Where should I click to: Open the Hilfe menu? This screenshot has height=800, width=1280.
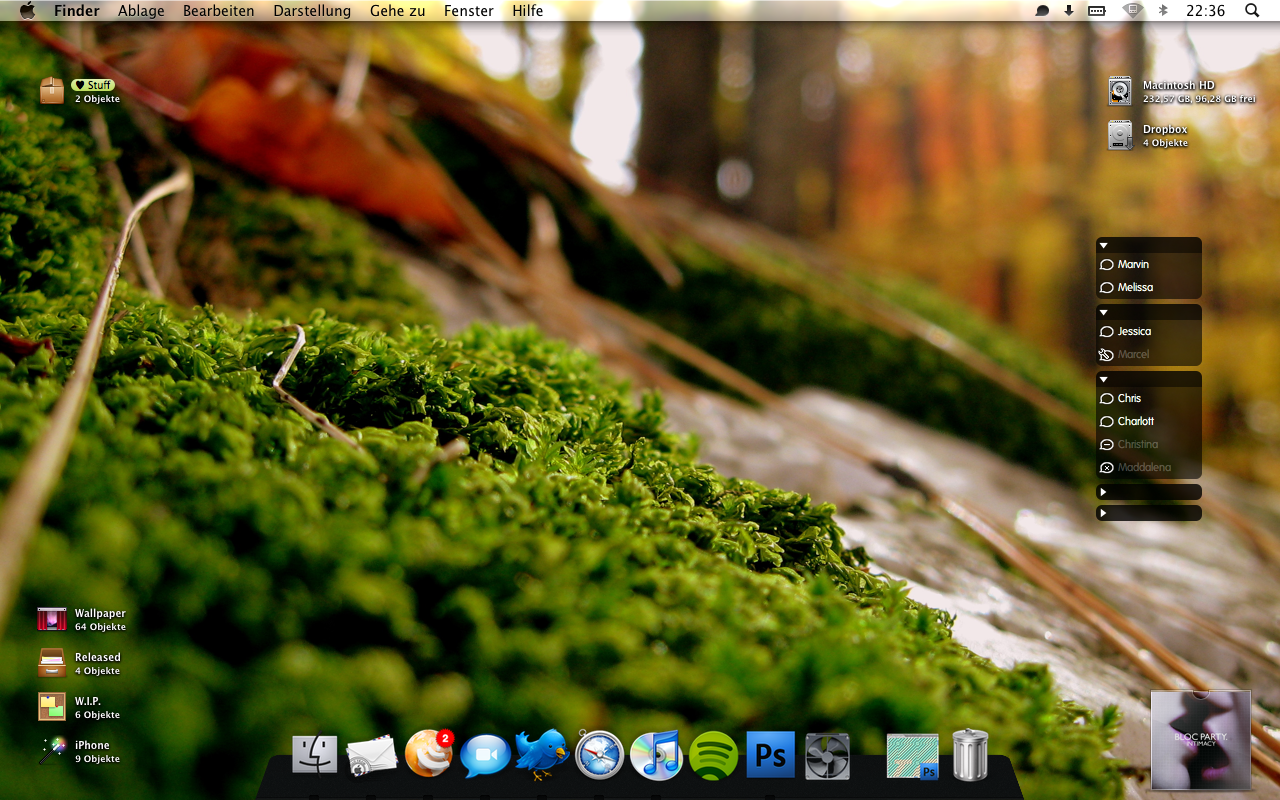pos(528,11)
